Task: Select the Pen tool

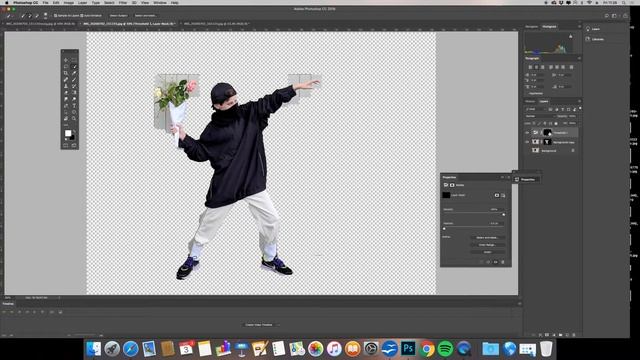Action: 66,106
